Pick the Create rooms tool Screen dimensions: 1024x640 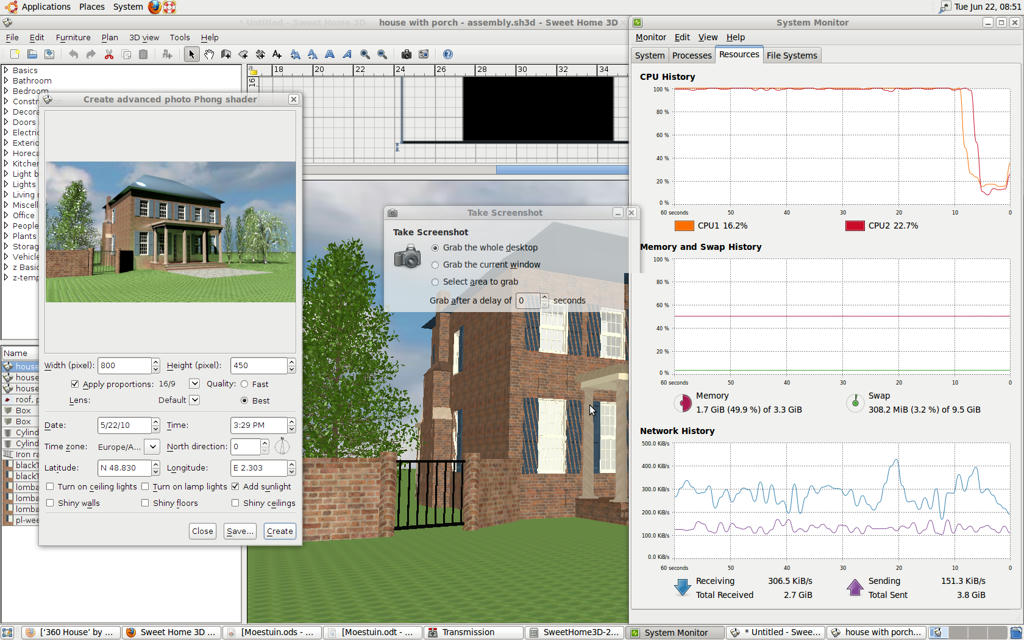(x=243, y=54)
